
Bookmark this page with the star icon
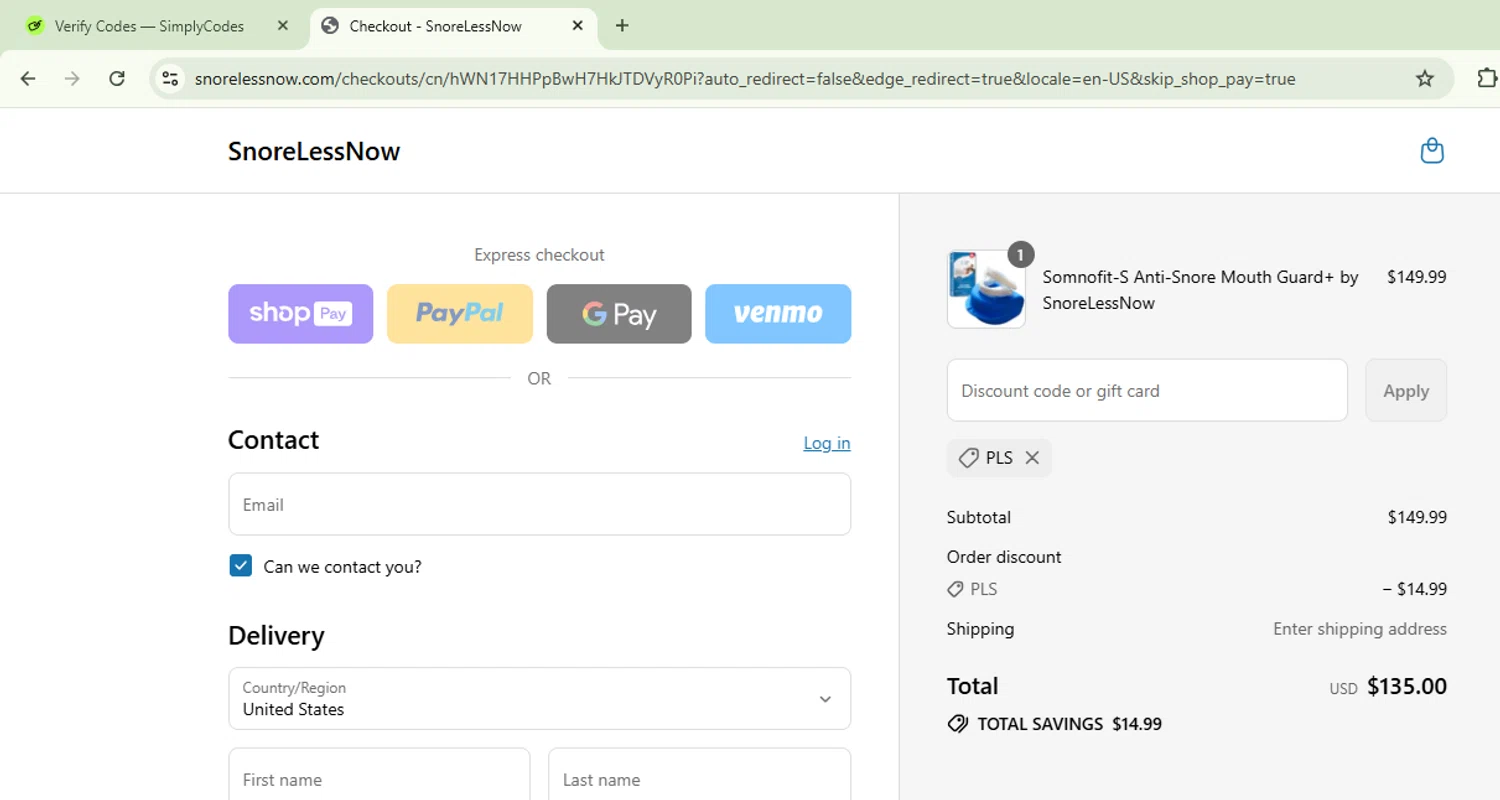[1425, 78]
